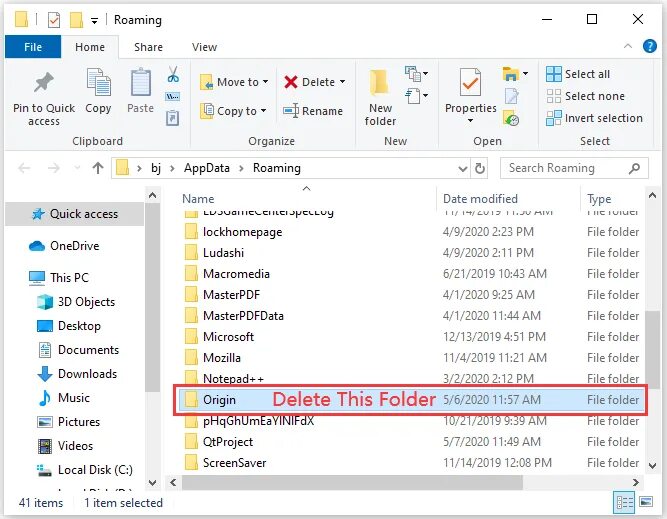The height and width of the screenshot is (519, 667).
Task: Click the Properties checkmark icon
Action: pyautogui.click(x=470, y=82)
